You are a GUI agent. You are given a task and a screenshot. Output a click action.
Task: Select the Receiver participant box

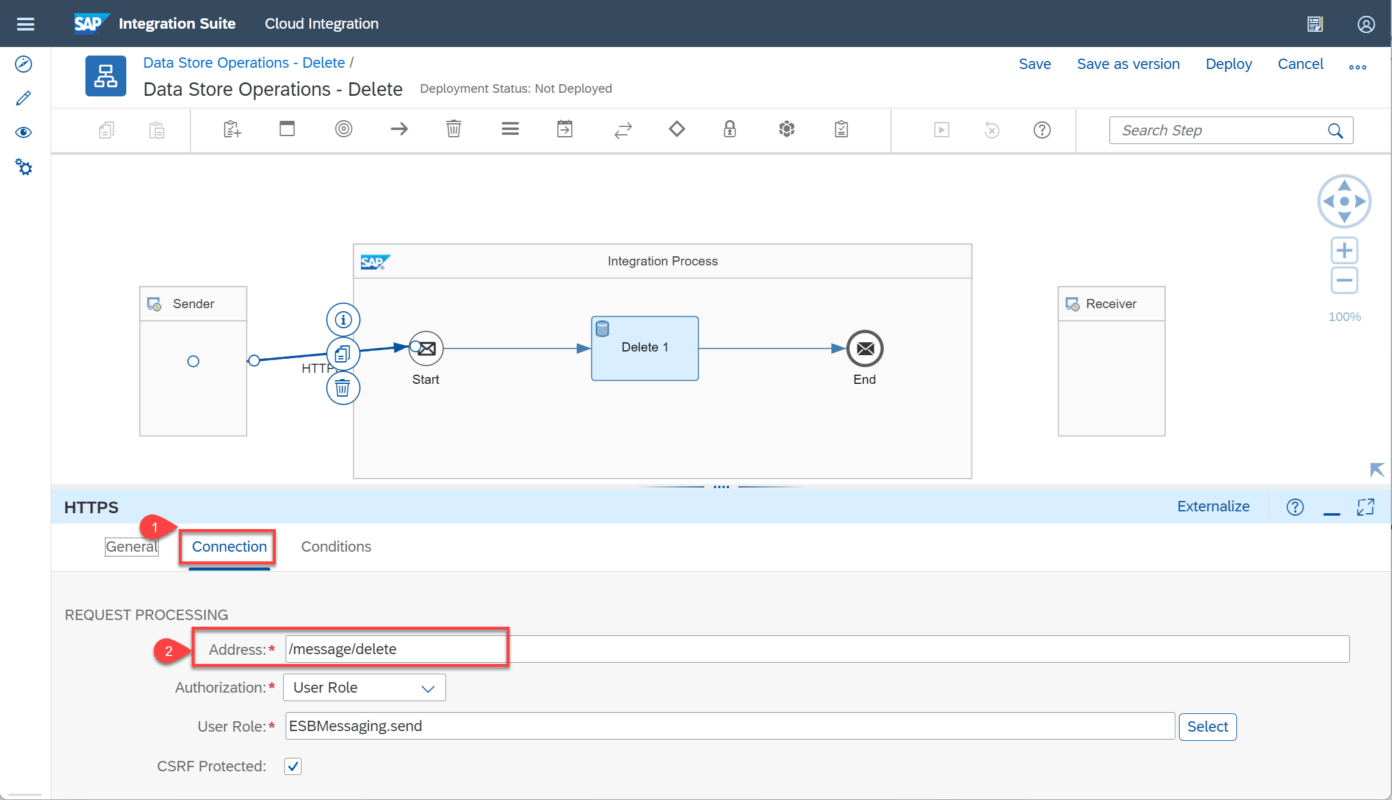[x=1111, y=361]
